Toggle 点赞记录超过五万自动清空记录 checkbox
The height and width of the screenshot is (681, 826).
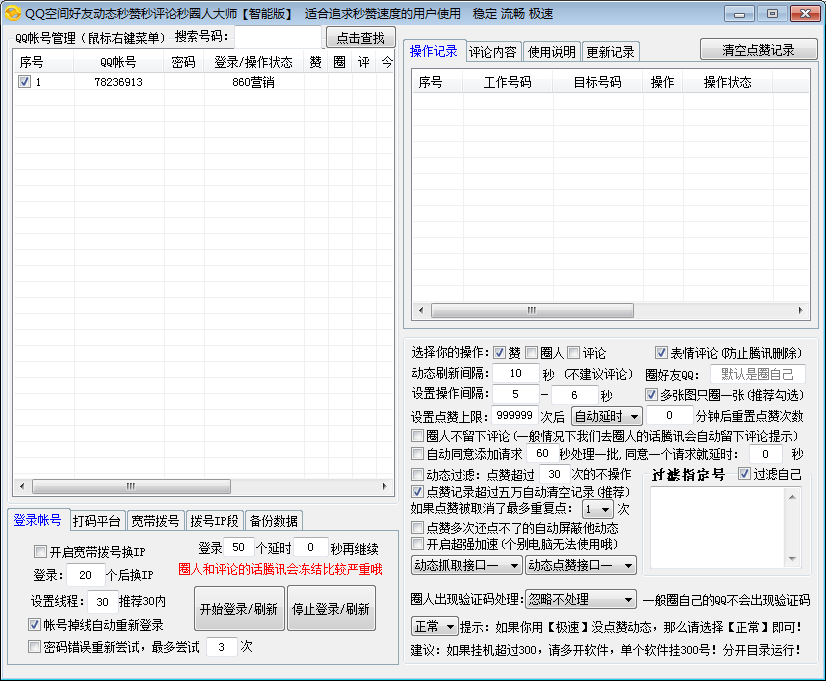[418, 491]
